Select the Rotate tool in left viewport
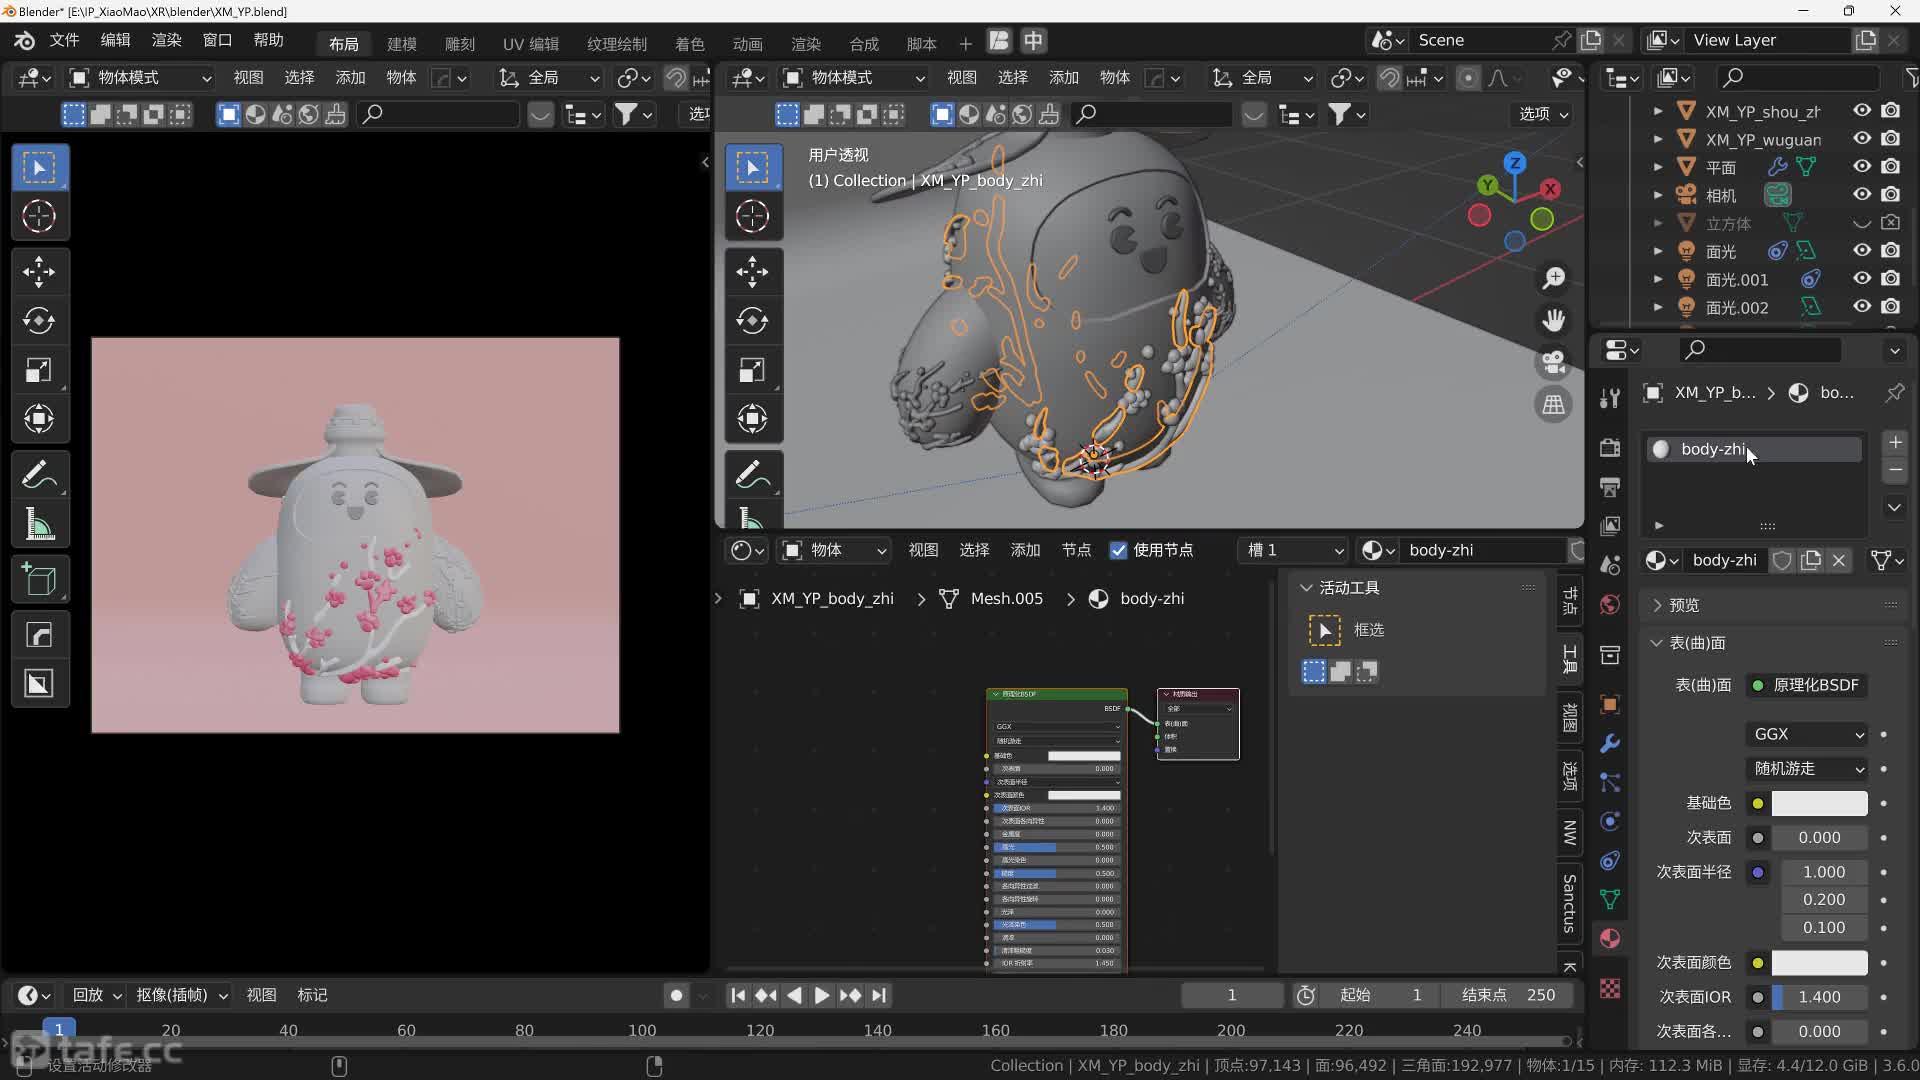Image resolution: width=1920 pixels, height=1080 pixels. [x=39, y=320]
